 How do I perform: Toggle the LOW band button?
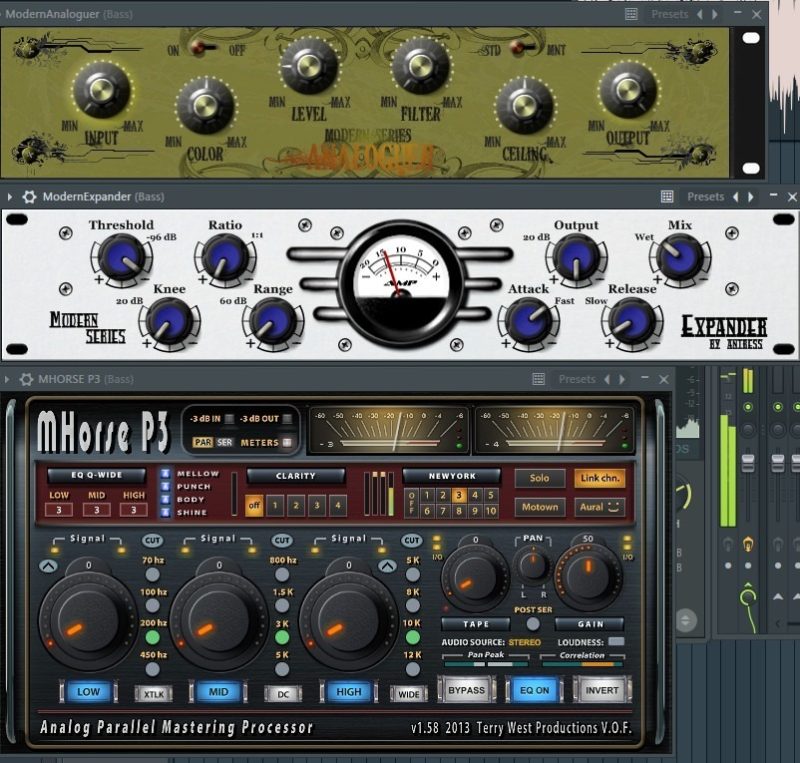[88, 692]
